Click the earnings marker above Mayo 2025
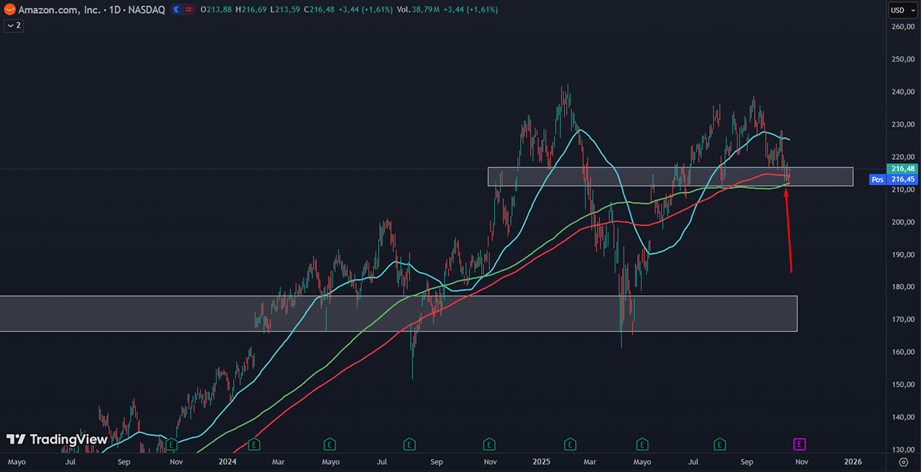 coord(642,444)
